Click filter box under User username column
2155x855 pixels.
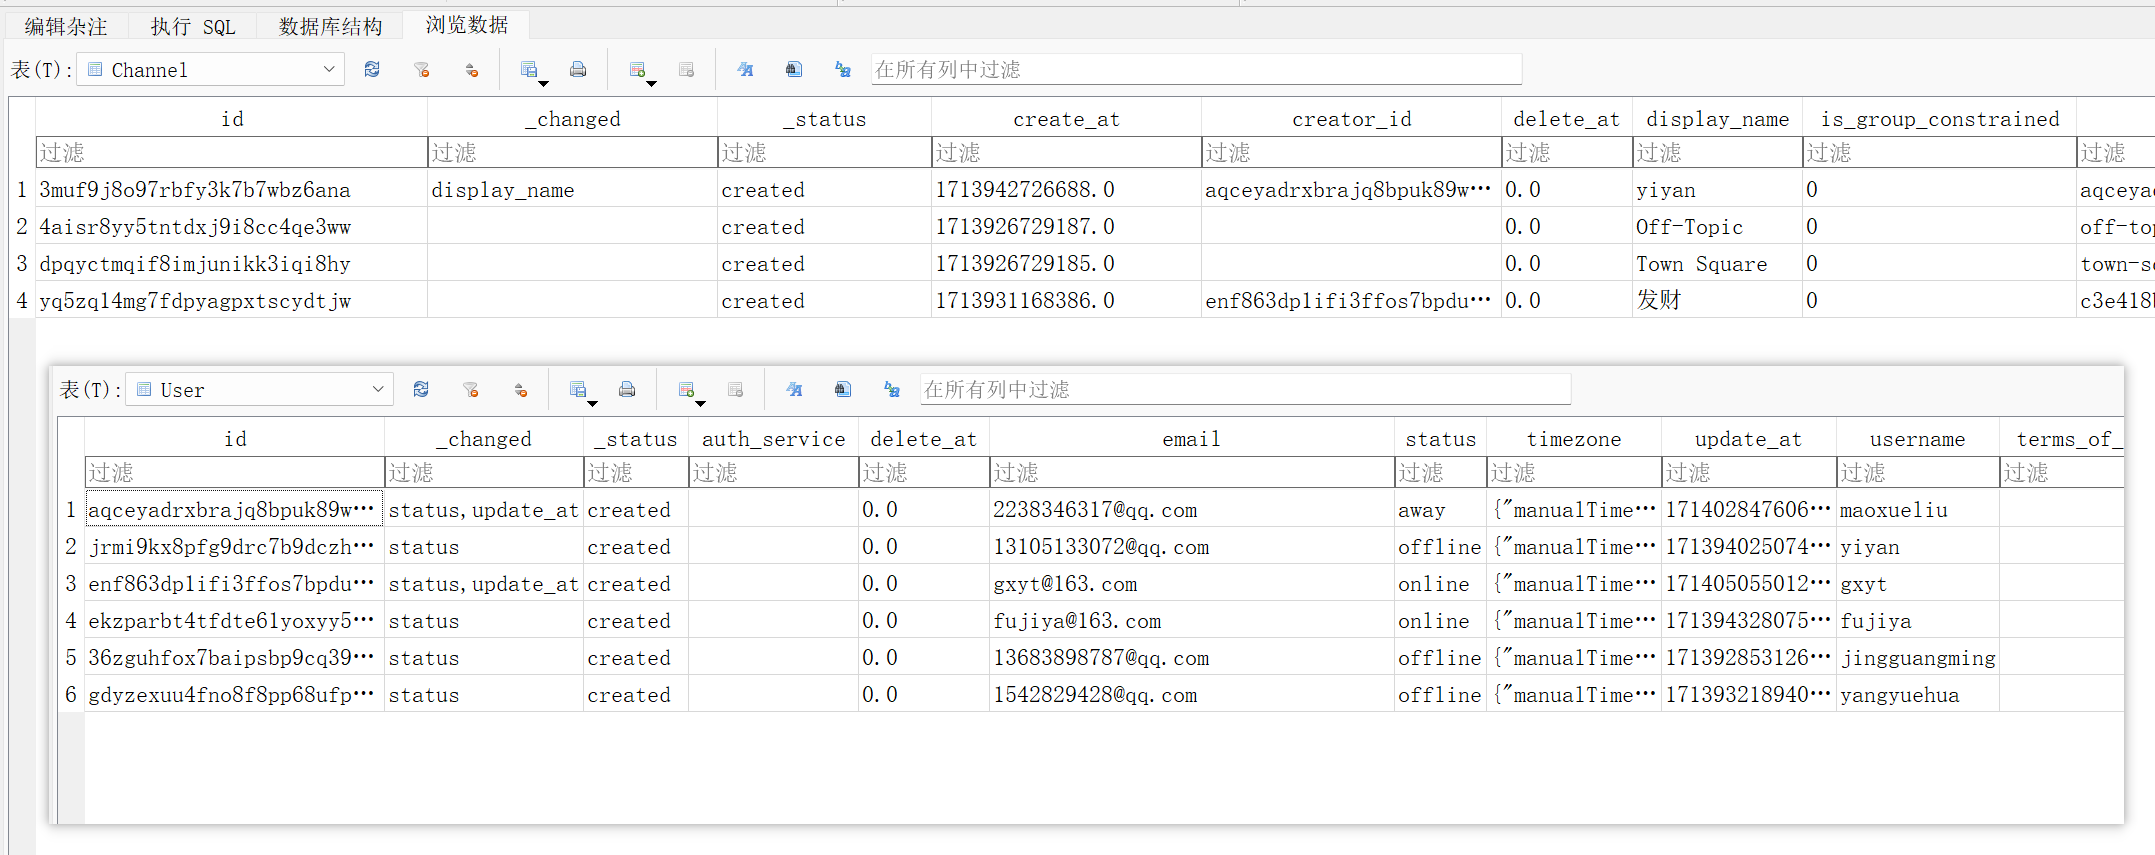(1917, 473)
